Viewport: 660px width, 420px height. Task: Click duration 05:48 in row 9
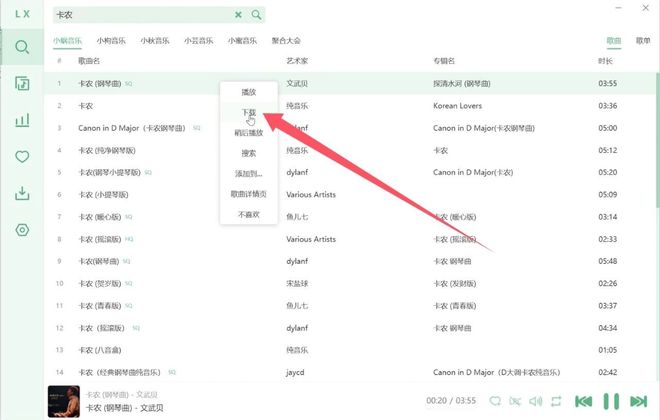coord(607,261)
